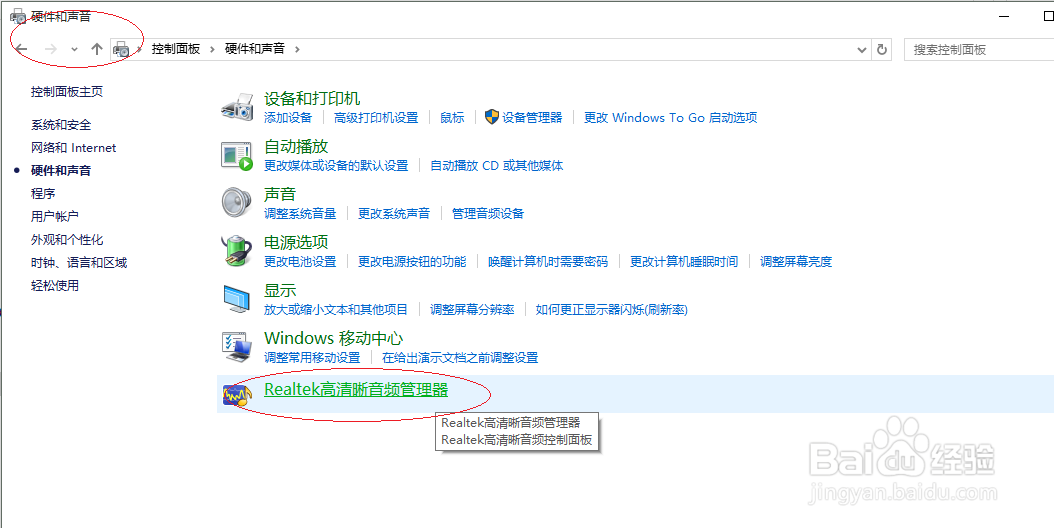Open 网络和 Internet in sidebar
This screenshot has height=528, width=1054.
pyautogui.click(x=74, y=148)
